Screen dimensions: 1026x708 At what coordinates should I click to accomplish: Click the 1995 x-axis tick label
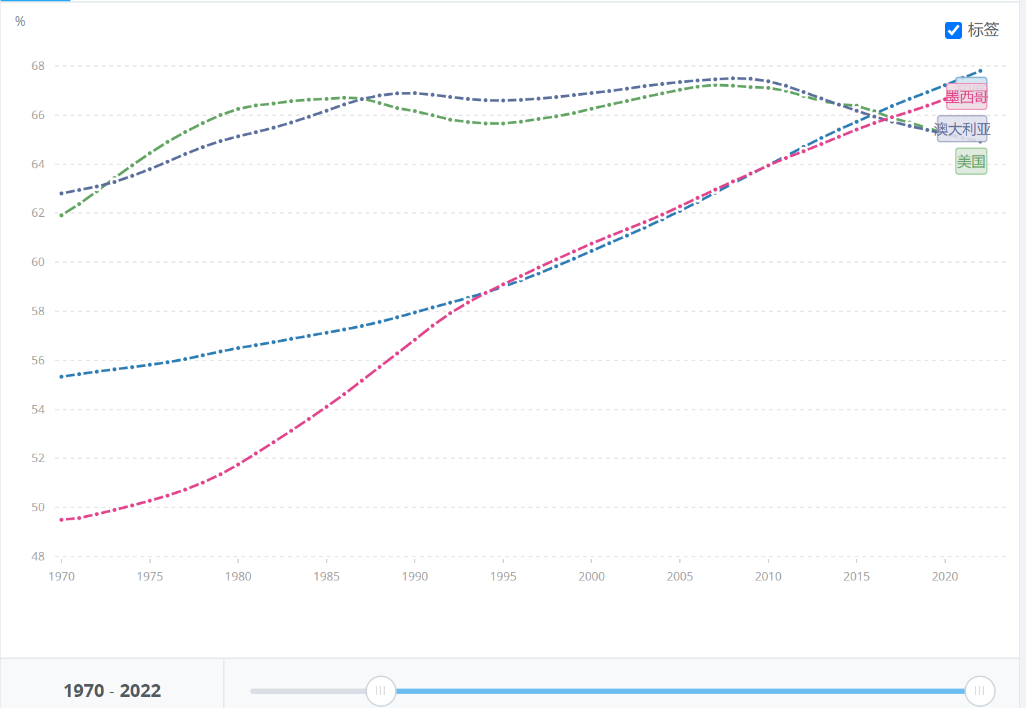click(x=503, y=576)
